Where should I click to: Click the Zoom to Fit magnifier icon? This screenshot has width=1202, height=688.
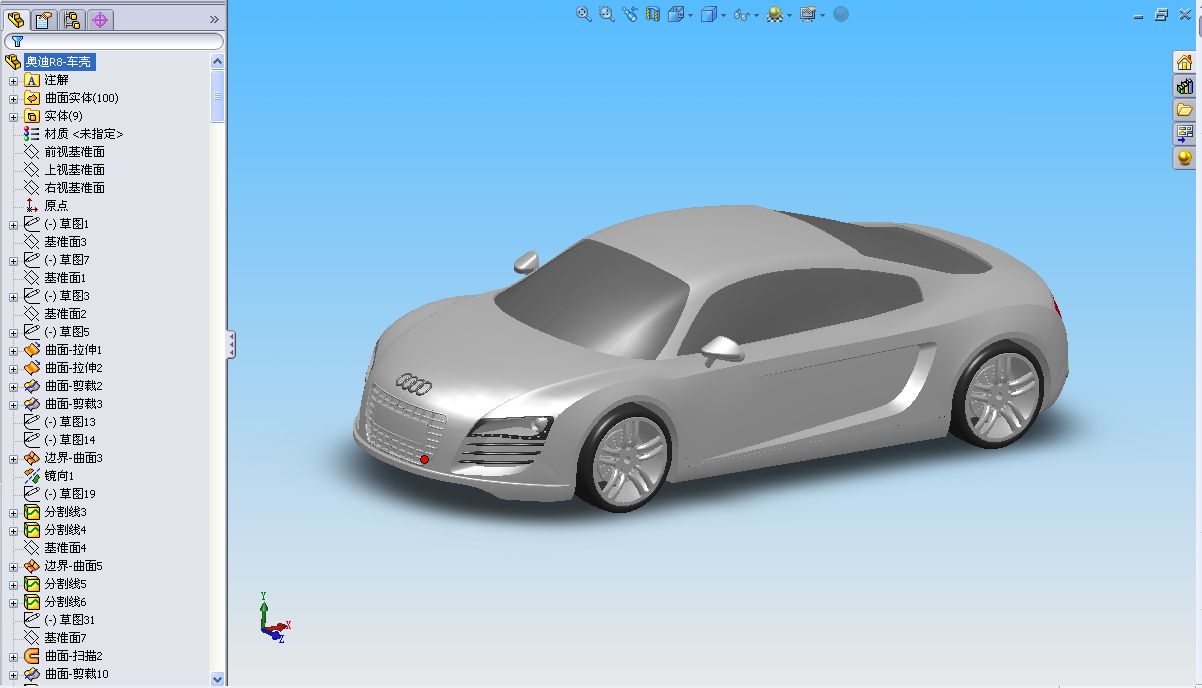[x=584, y=14]
